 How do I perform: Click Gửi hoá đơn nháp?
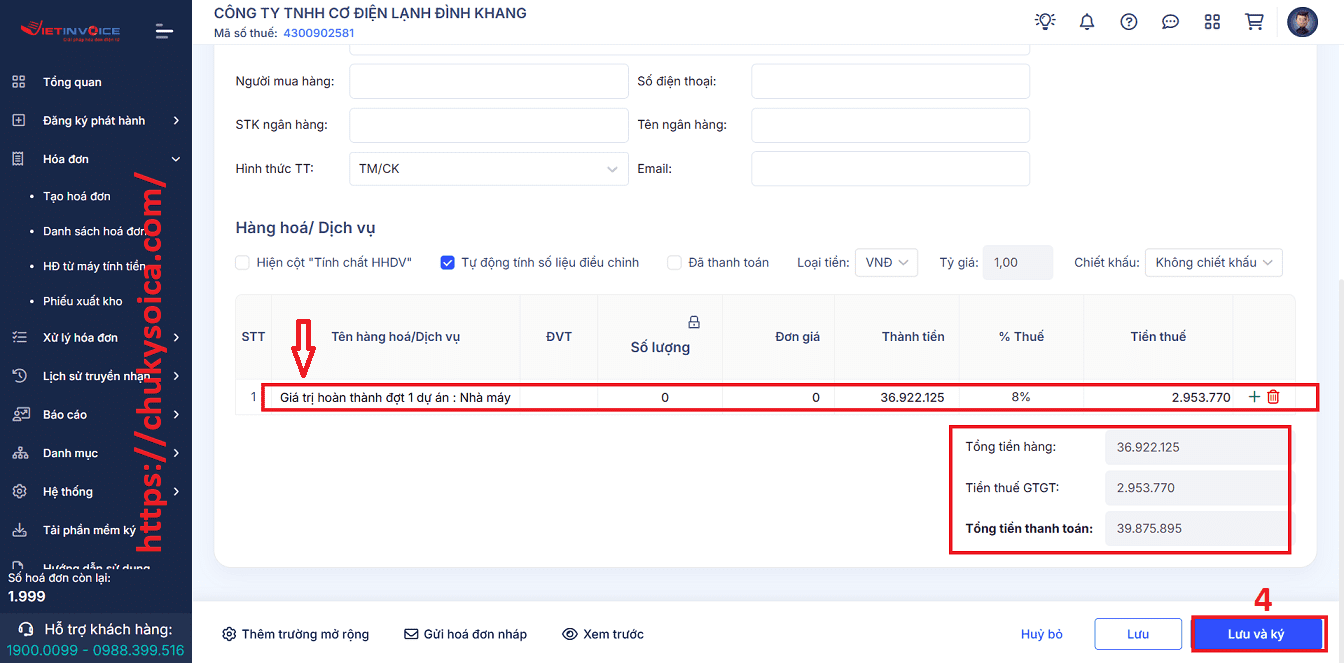465,634
